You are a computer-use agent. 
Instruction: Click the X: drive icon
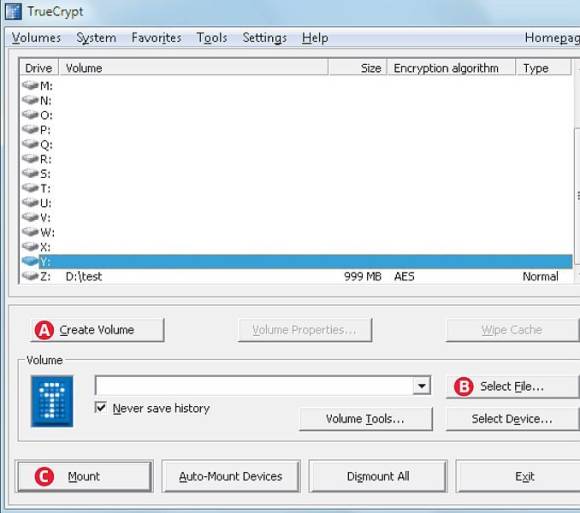point(30,247)
